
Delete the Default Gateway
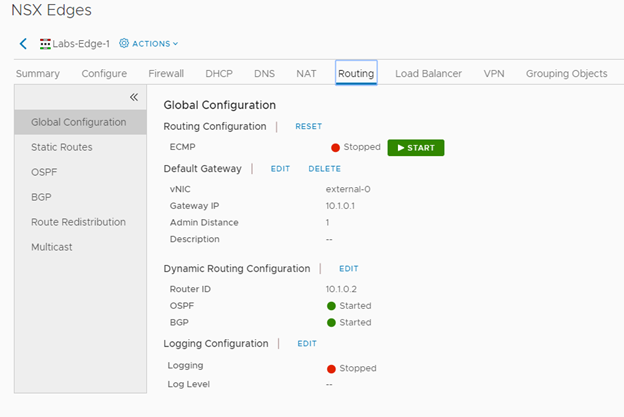[324, 169]
